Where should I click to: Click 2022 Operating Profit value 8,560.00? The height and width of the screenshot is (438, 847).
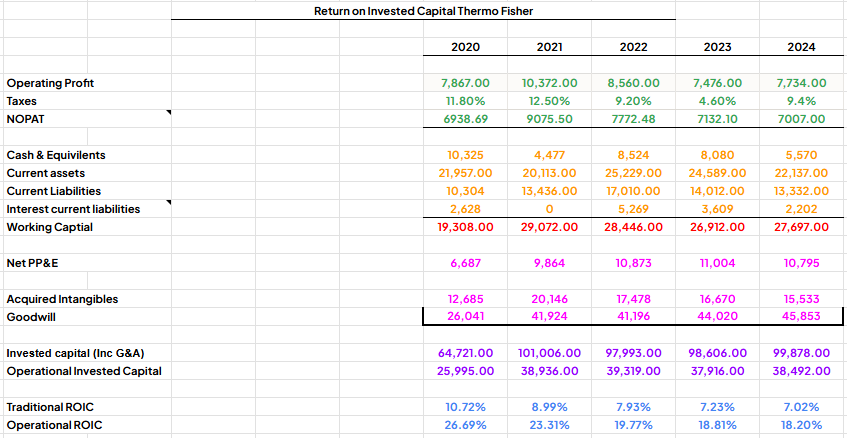point(634,83)
